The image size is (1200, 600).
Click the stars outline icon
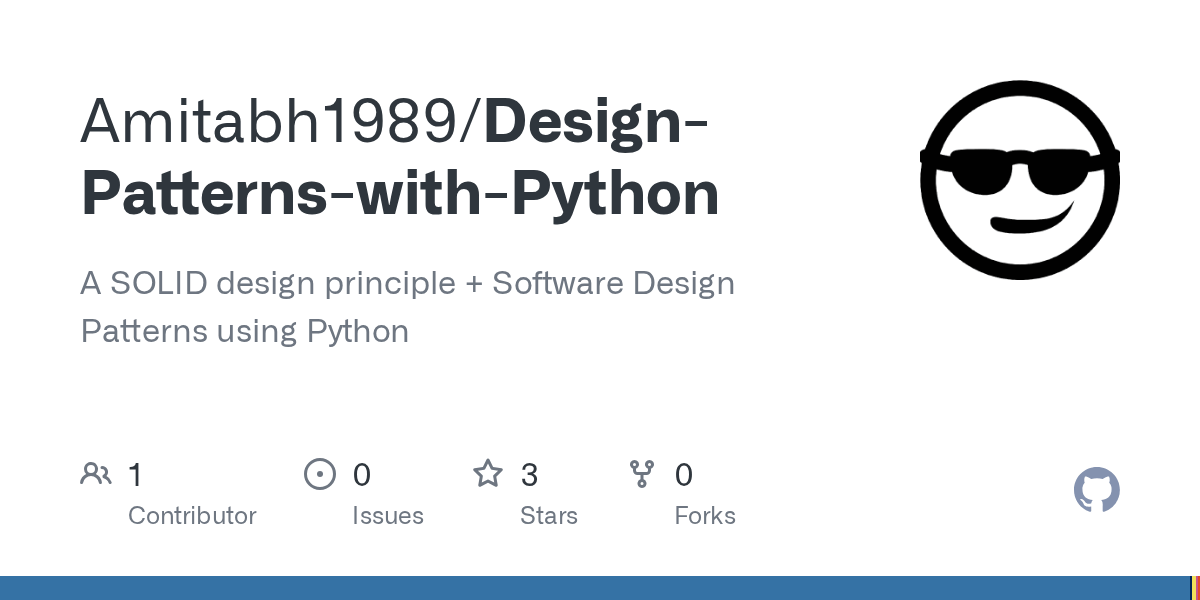pyautogui.click(x=488, y=473)
